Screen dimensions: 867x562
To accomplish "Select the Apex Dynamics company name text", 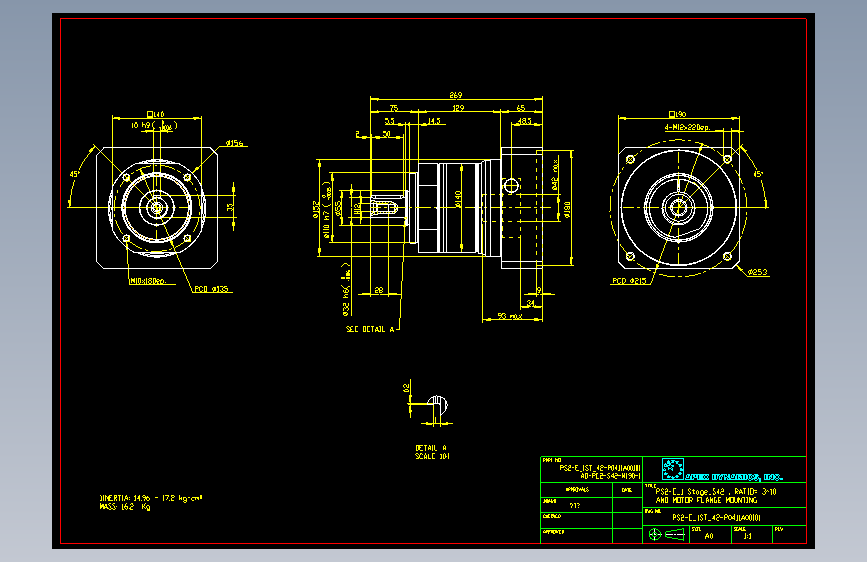I will tap(734, 477).
